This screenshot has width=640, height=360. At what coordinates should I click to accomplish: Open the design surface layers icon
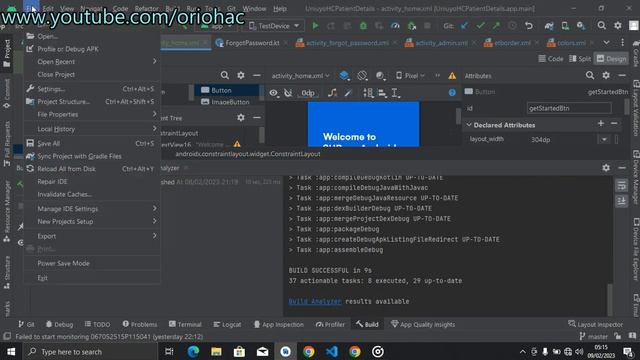(x=344, y=76)
